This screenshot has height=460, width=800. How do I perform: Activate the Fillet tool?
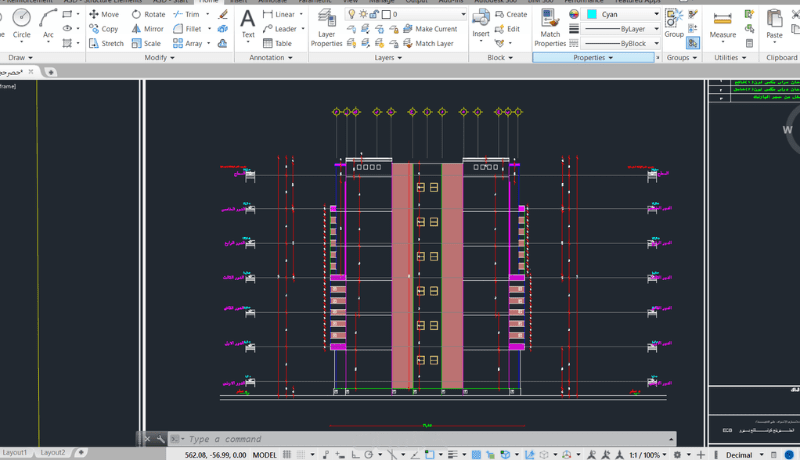(187, 29)
